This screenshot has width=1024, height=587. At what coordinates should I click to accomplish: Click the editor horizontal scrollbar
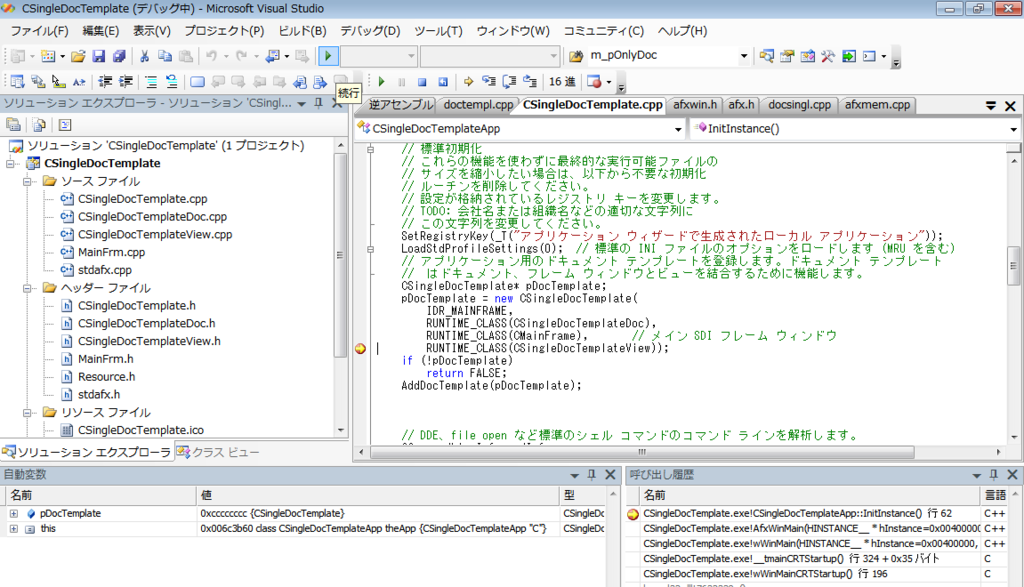coord(642,452)
